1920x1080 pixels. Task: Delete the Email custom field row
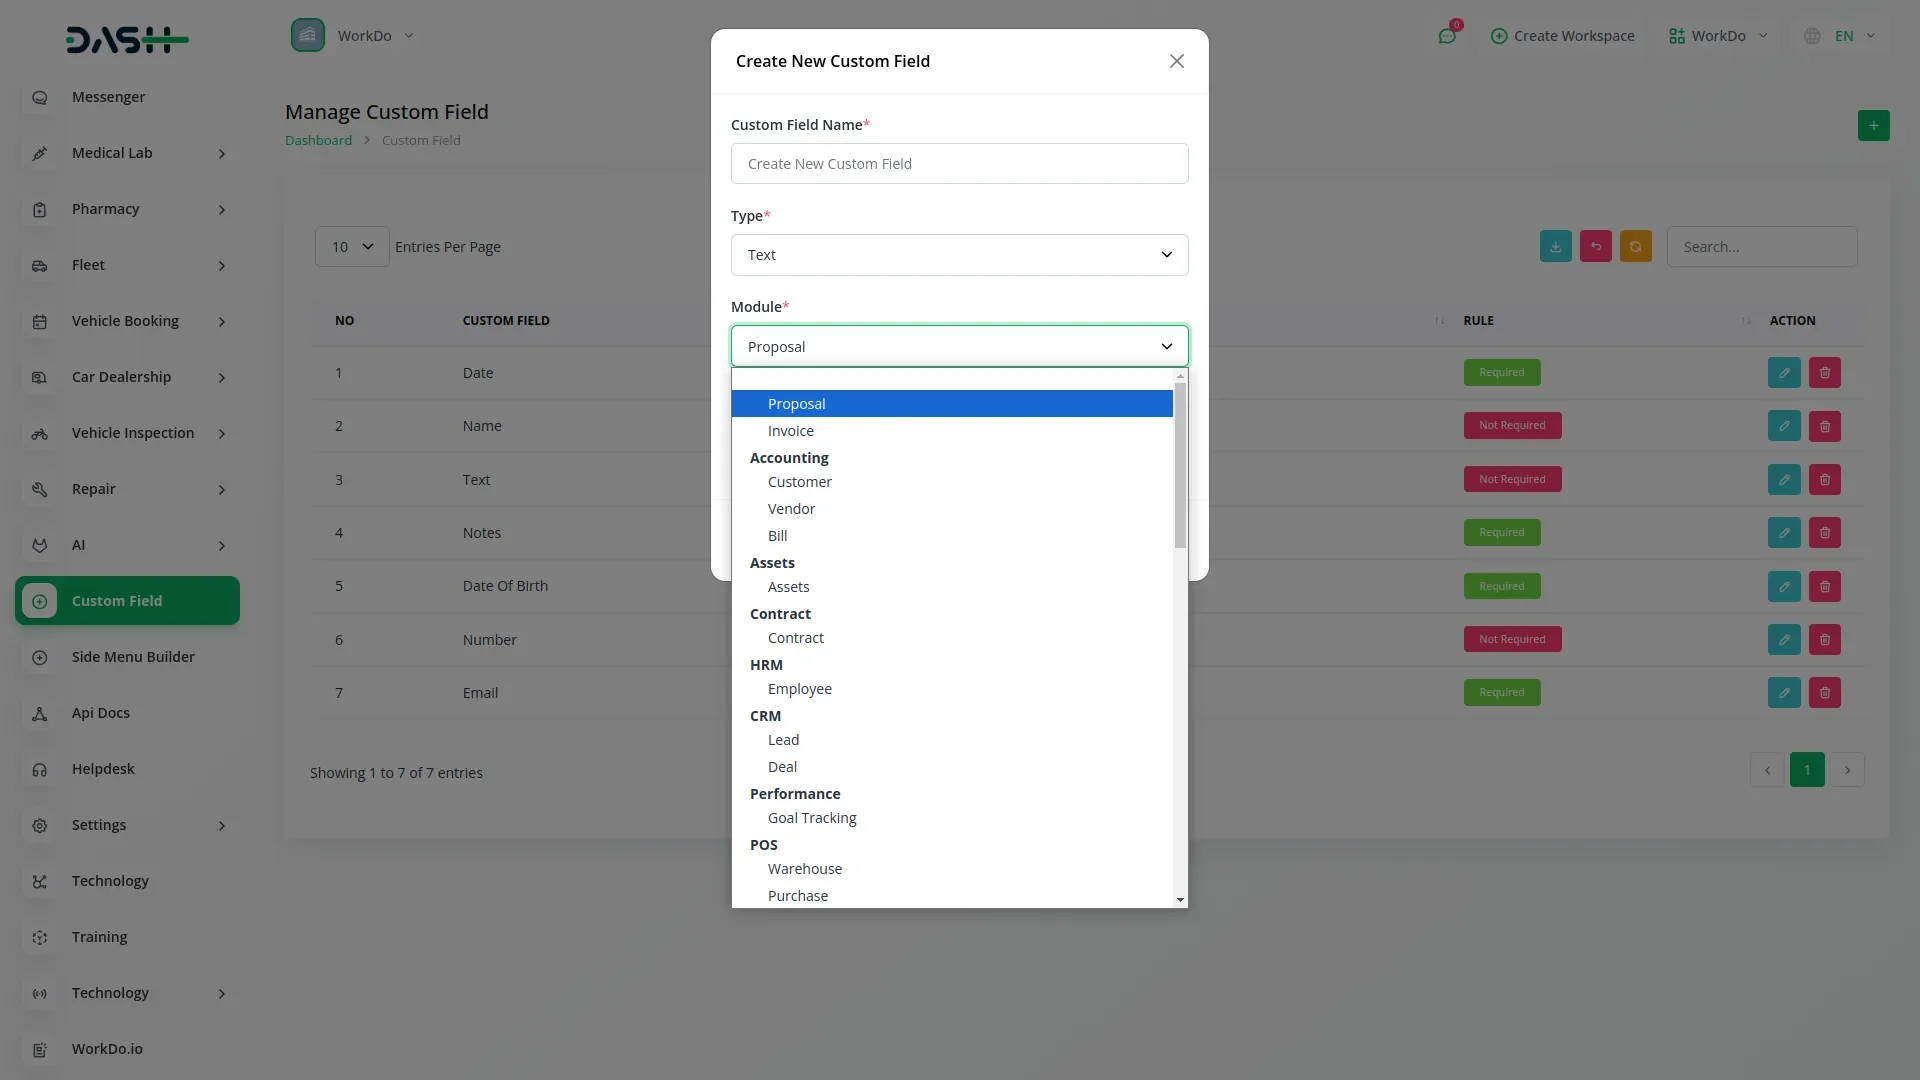[x=1824, y=693]
